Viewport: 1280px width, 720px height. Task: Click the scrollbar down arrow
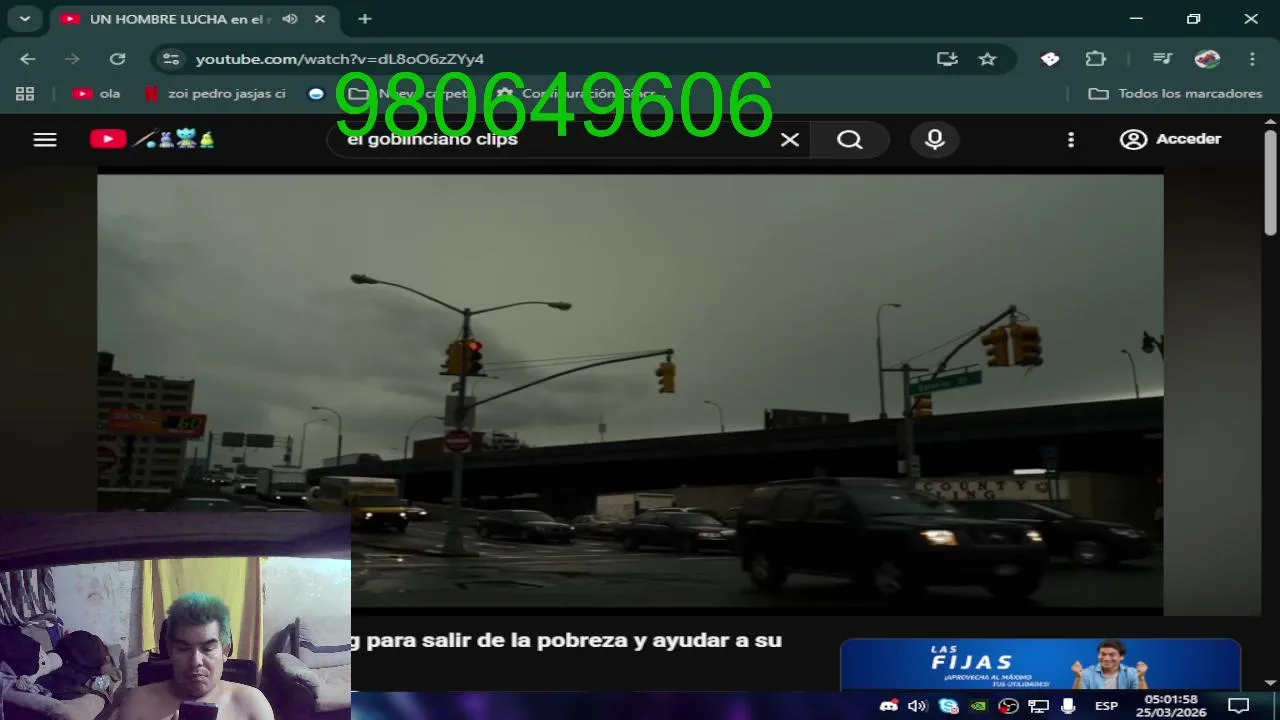1270,682
